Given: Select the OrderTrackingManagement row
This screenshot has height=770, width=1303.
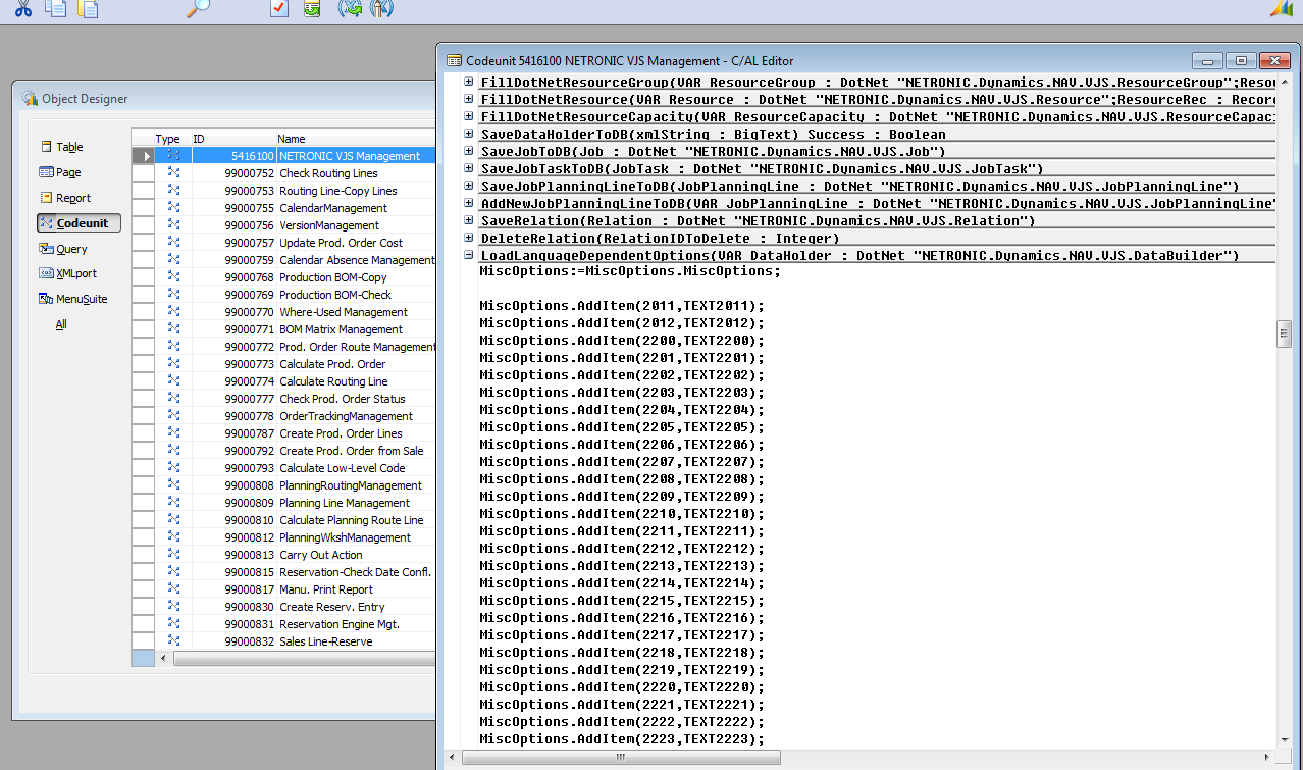Looking at the screenshot, I should point(284,416).
